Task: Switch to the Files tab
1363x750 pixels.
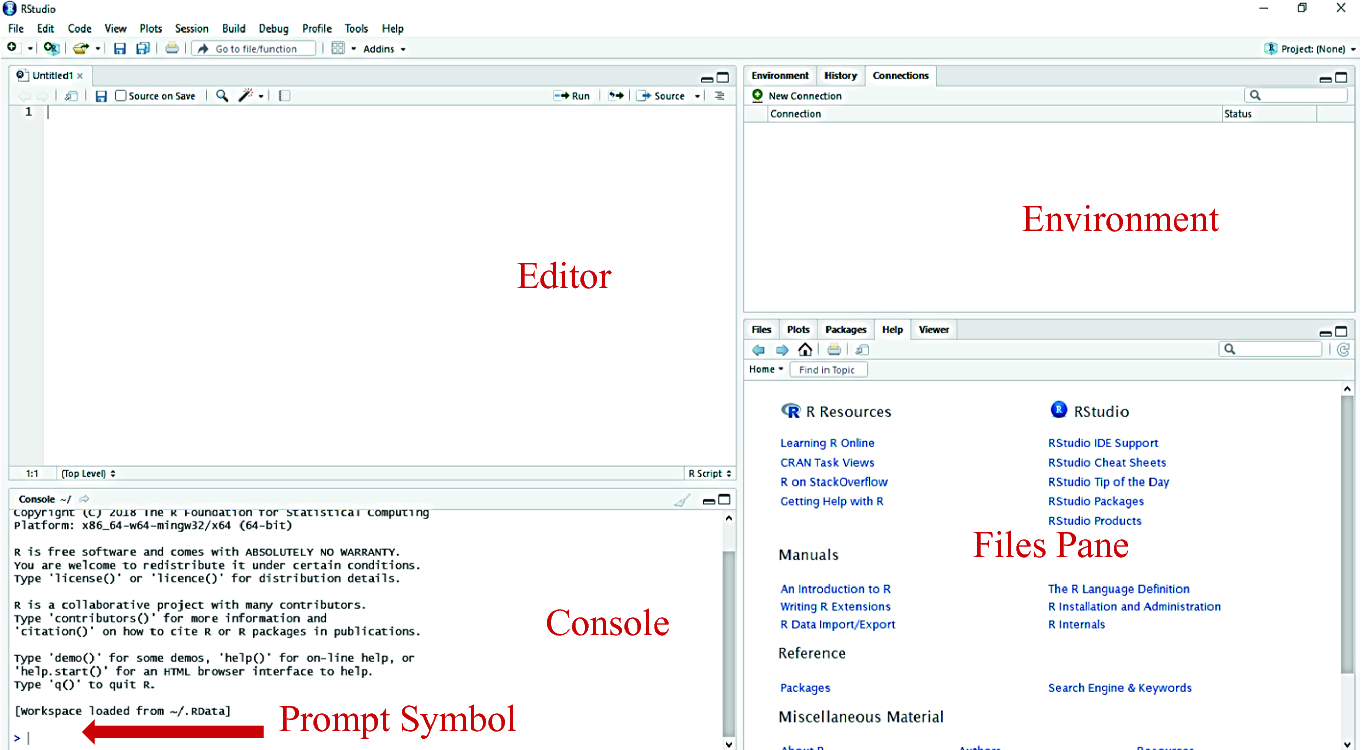Action: coord(762,330)
